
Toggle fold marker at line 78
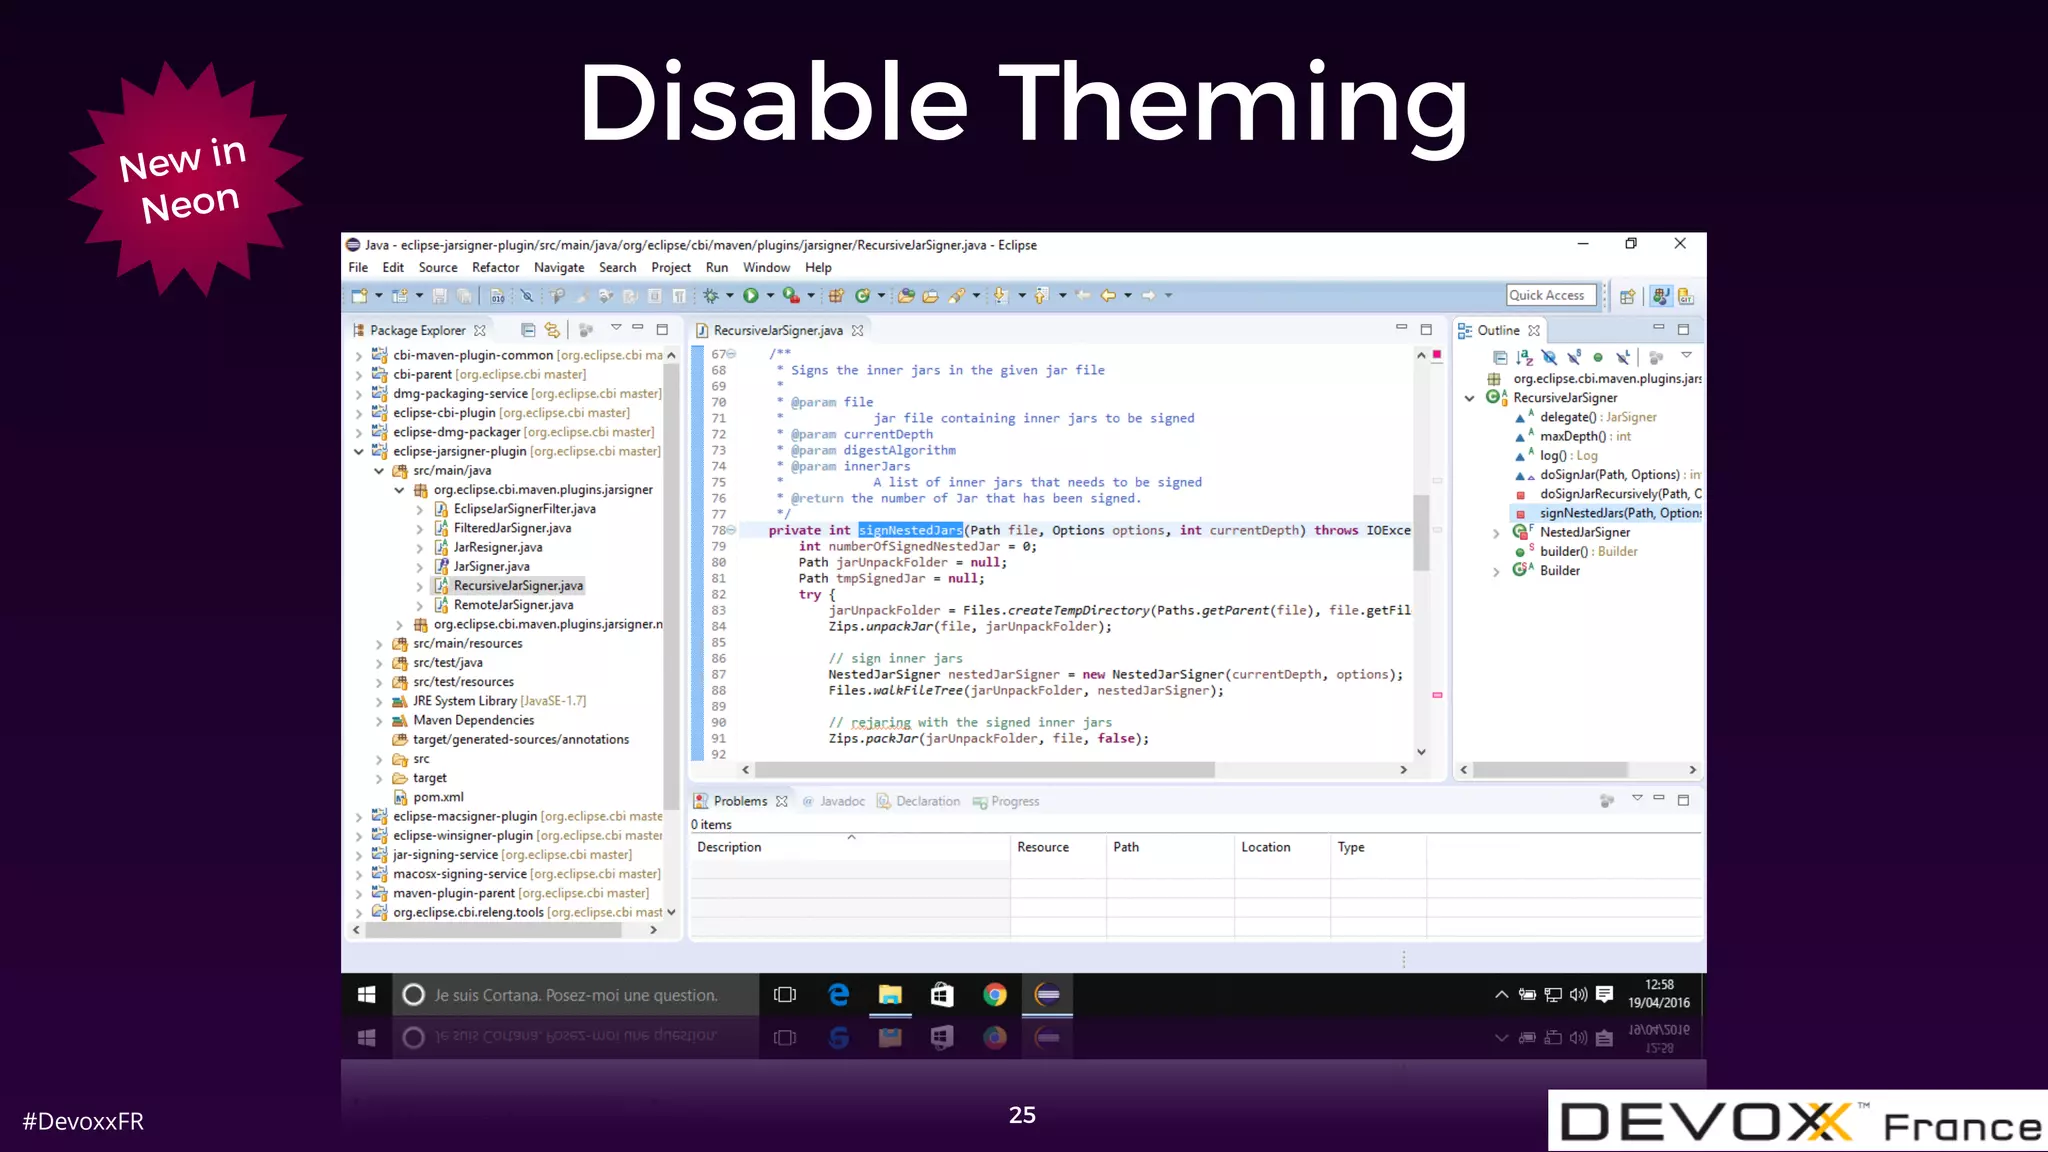click(x=732, y=530)
